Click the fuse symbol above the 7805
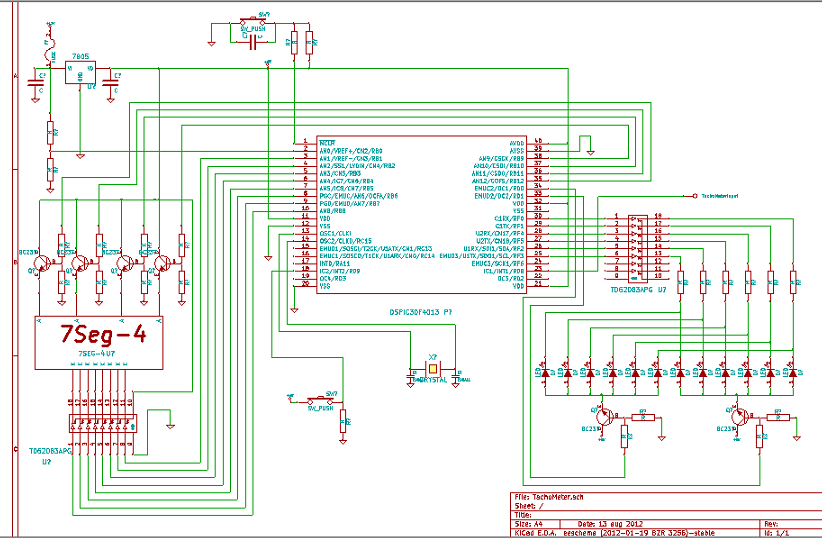The image size is (822, 539). point(50,45)
